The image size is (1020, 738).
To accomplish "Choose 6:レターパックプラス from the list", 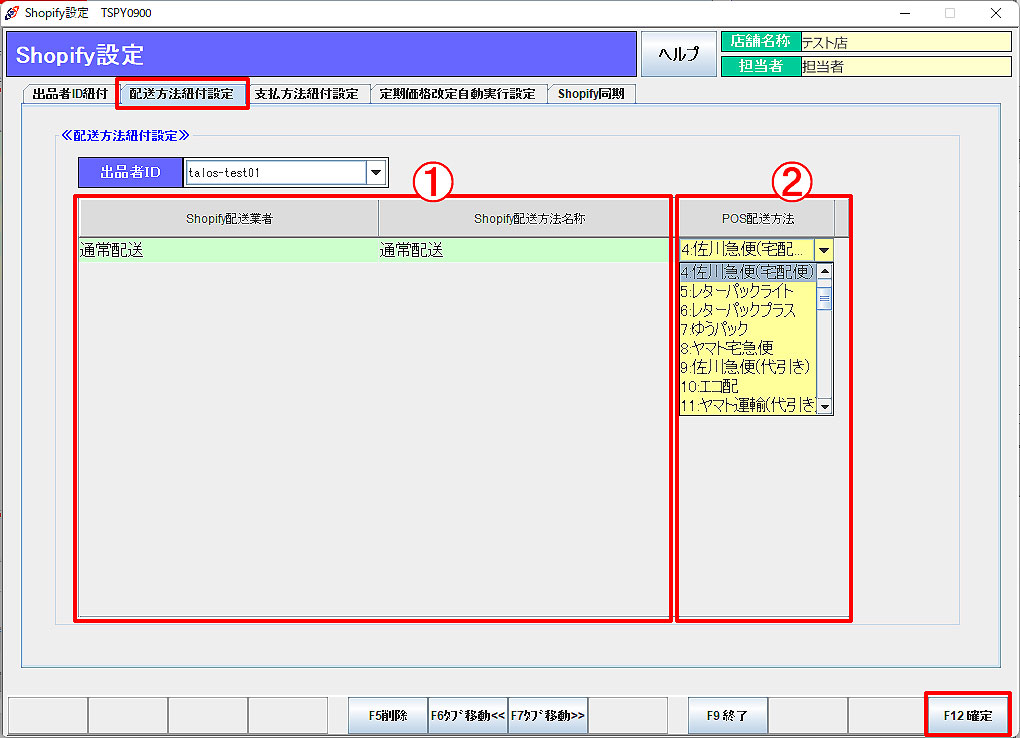I will (x=748, y=310).
